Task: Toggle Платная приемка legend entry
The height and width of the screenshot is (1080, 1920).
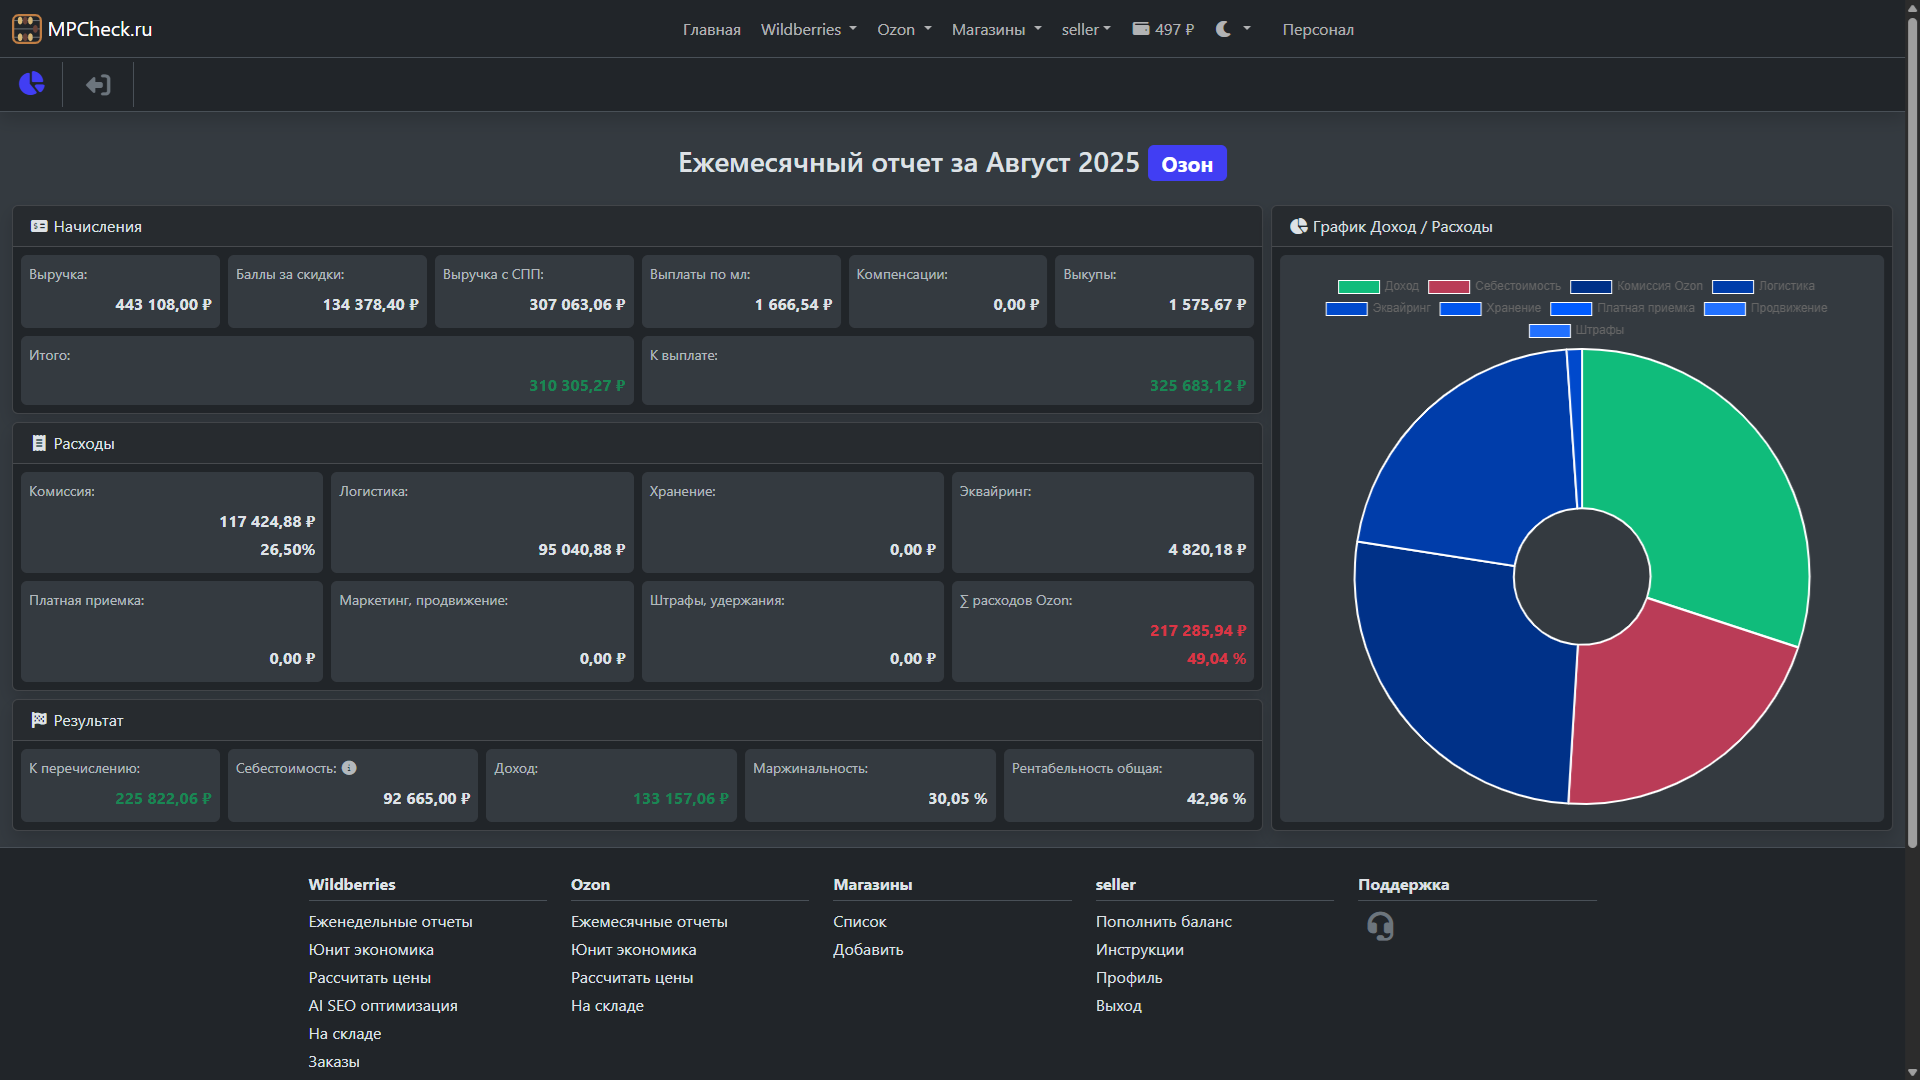Action: pos(1623,308)
